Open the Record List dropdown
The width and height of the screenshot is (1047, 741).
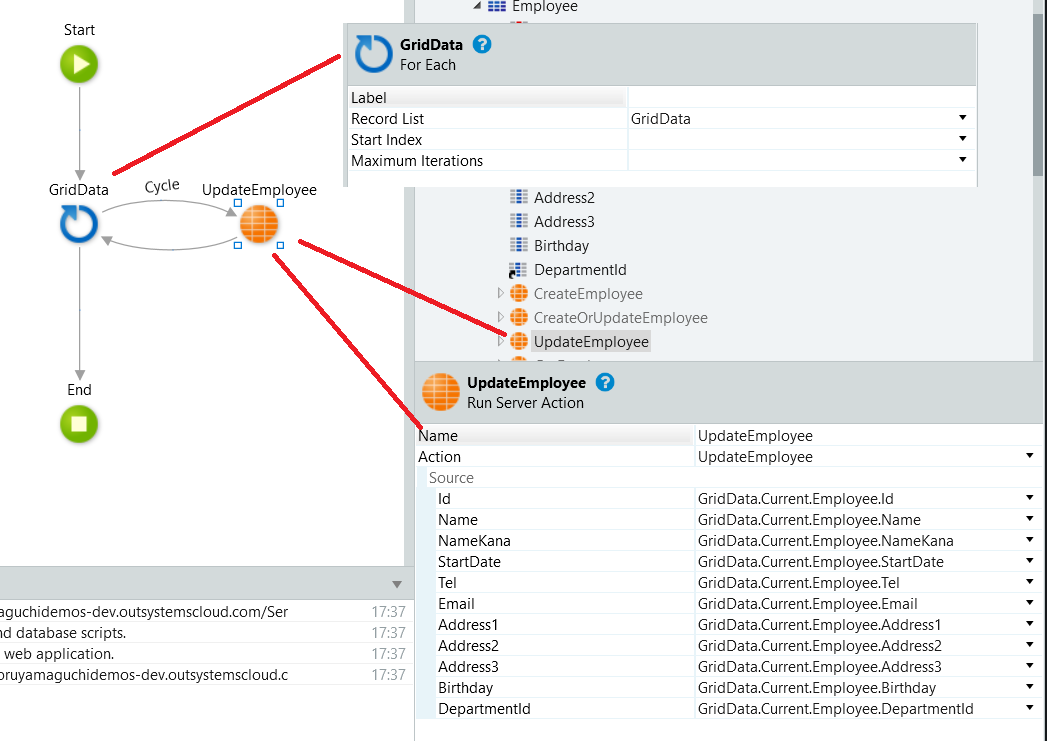961,118
